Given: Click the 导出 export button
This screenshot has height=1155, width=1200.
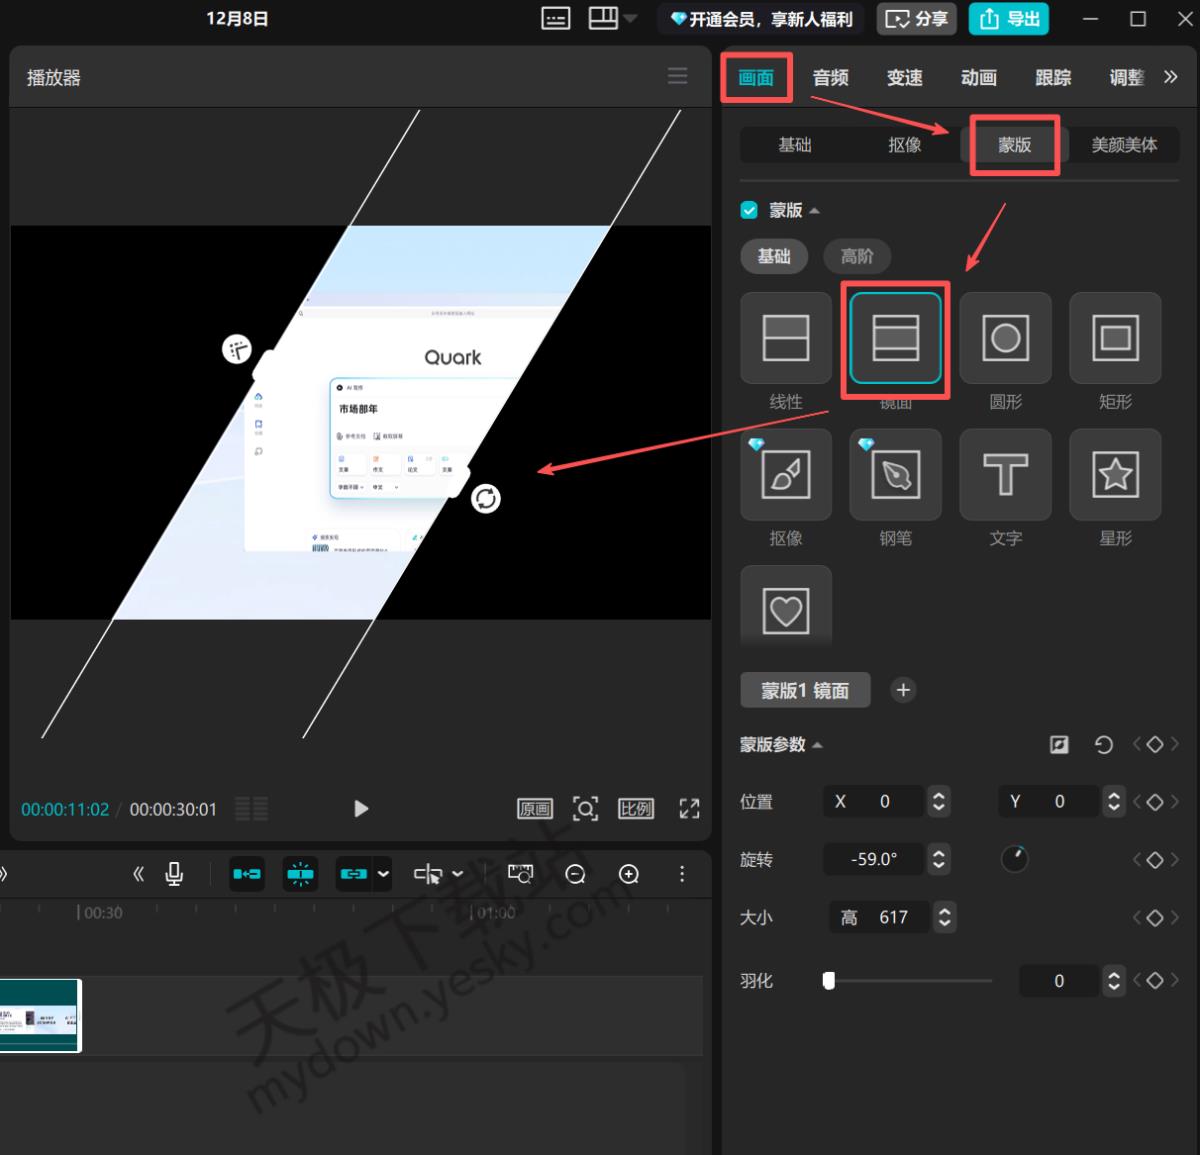Looking at the screenshot, I should tap(1008, 18).
